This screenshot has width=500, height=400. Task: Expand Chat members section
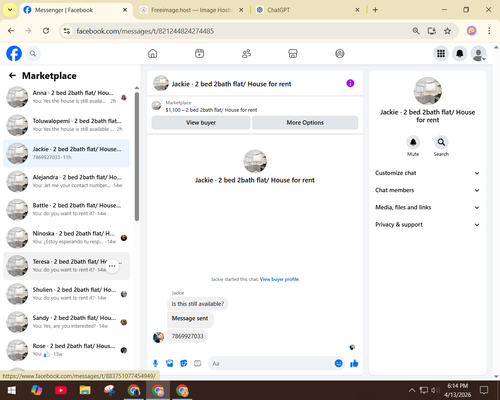tap(428, 190)
